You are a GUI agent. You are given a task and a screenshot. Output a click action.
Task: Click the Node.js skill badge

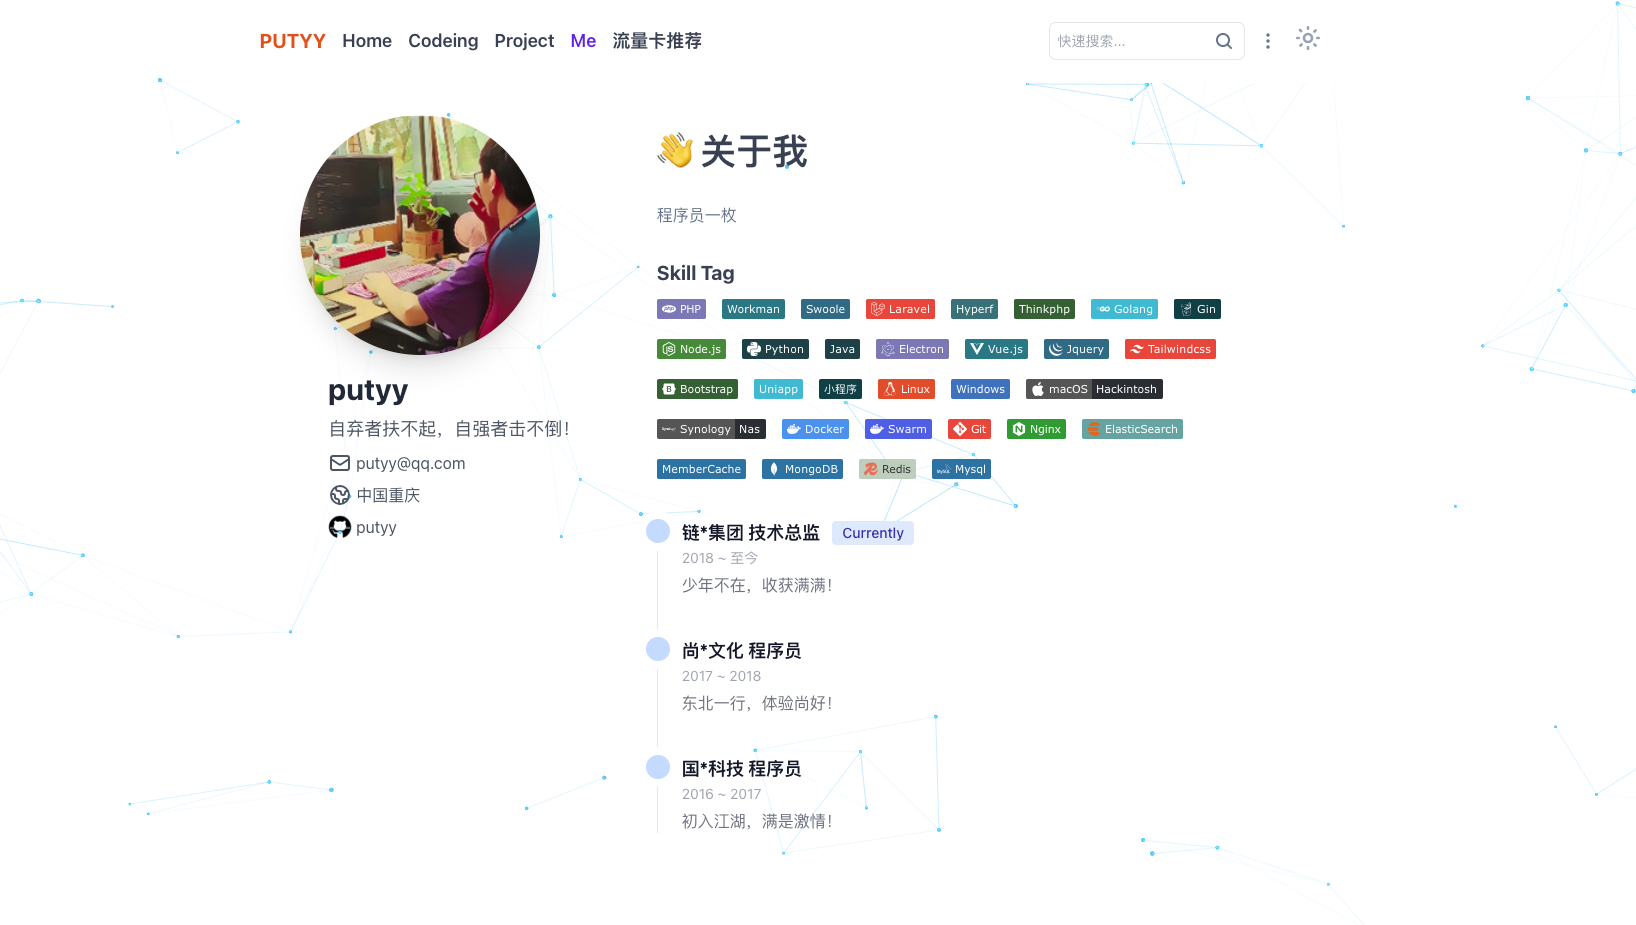point(691,349)
